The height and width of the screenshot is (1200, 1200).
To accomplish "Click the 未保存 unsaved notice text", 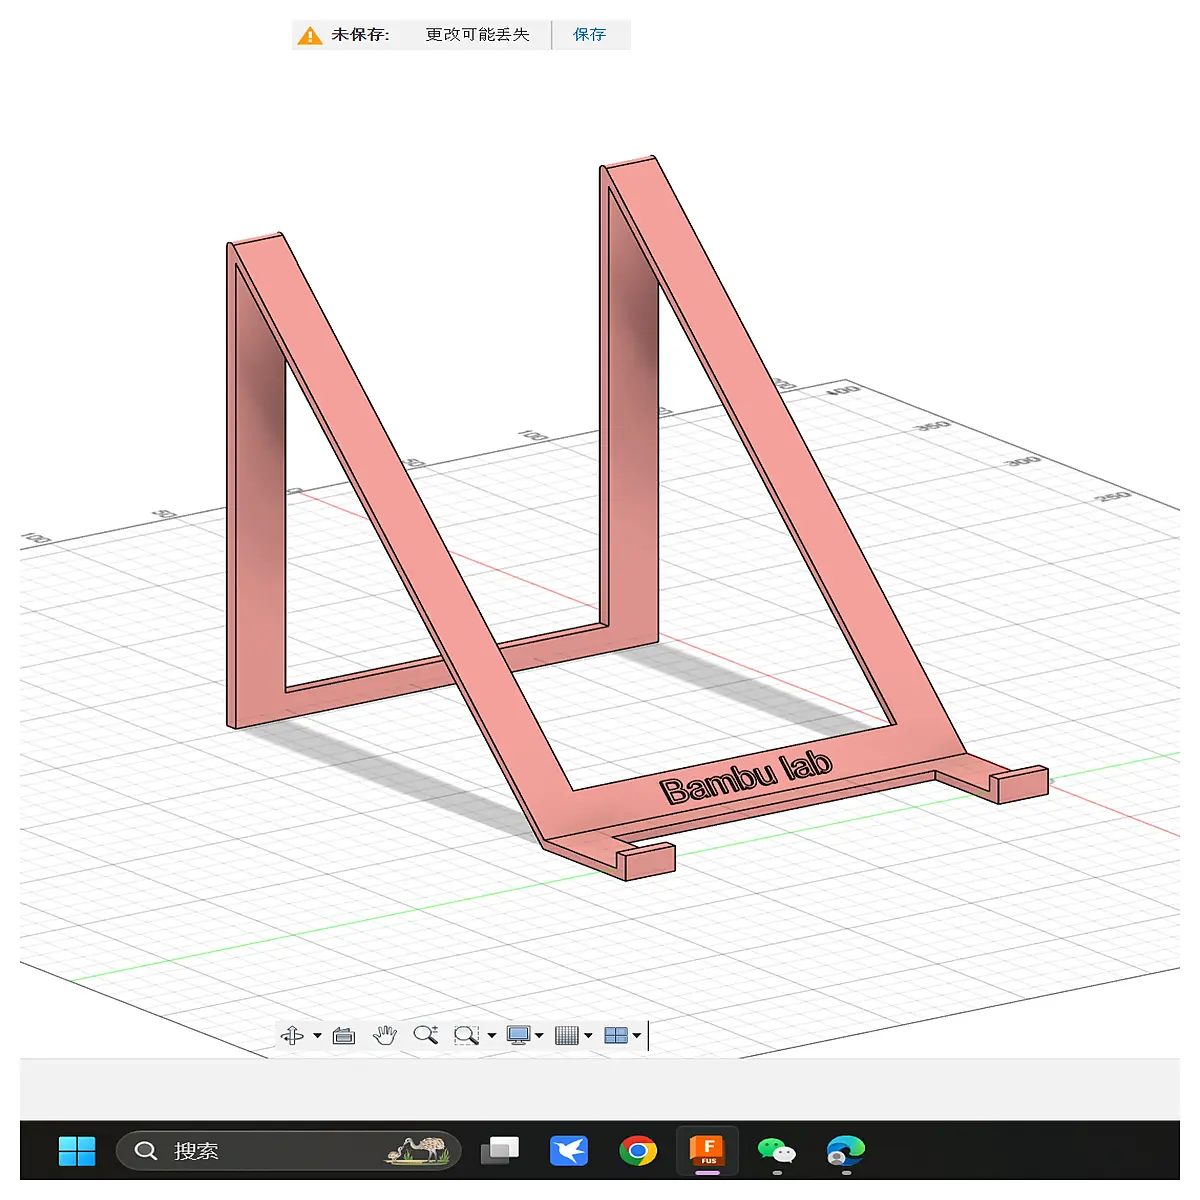I will pyautogui.click(x=360, y=35).
